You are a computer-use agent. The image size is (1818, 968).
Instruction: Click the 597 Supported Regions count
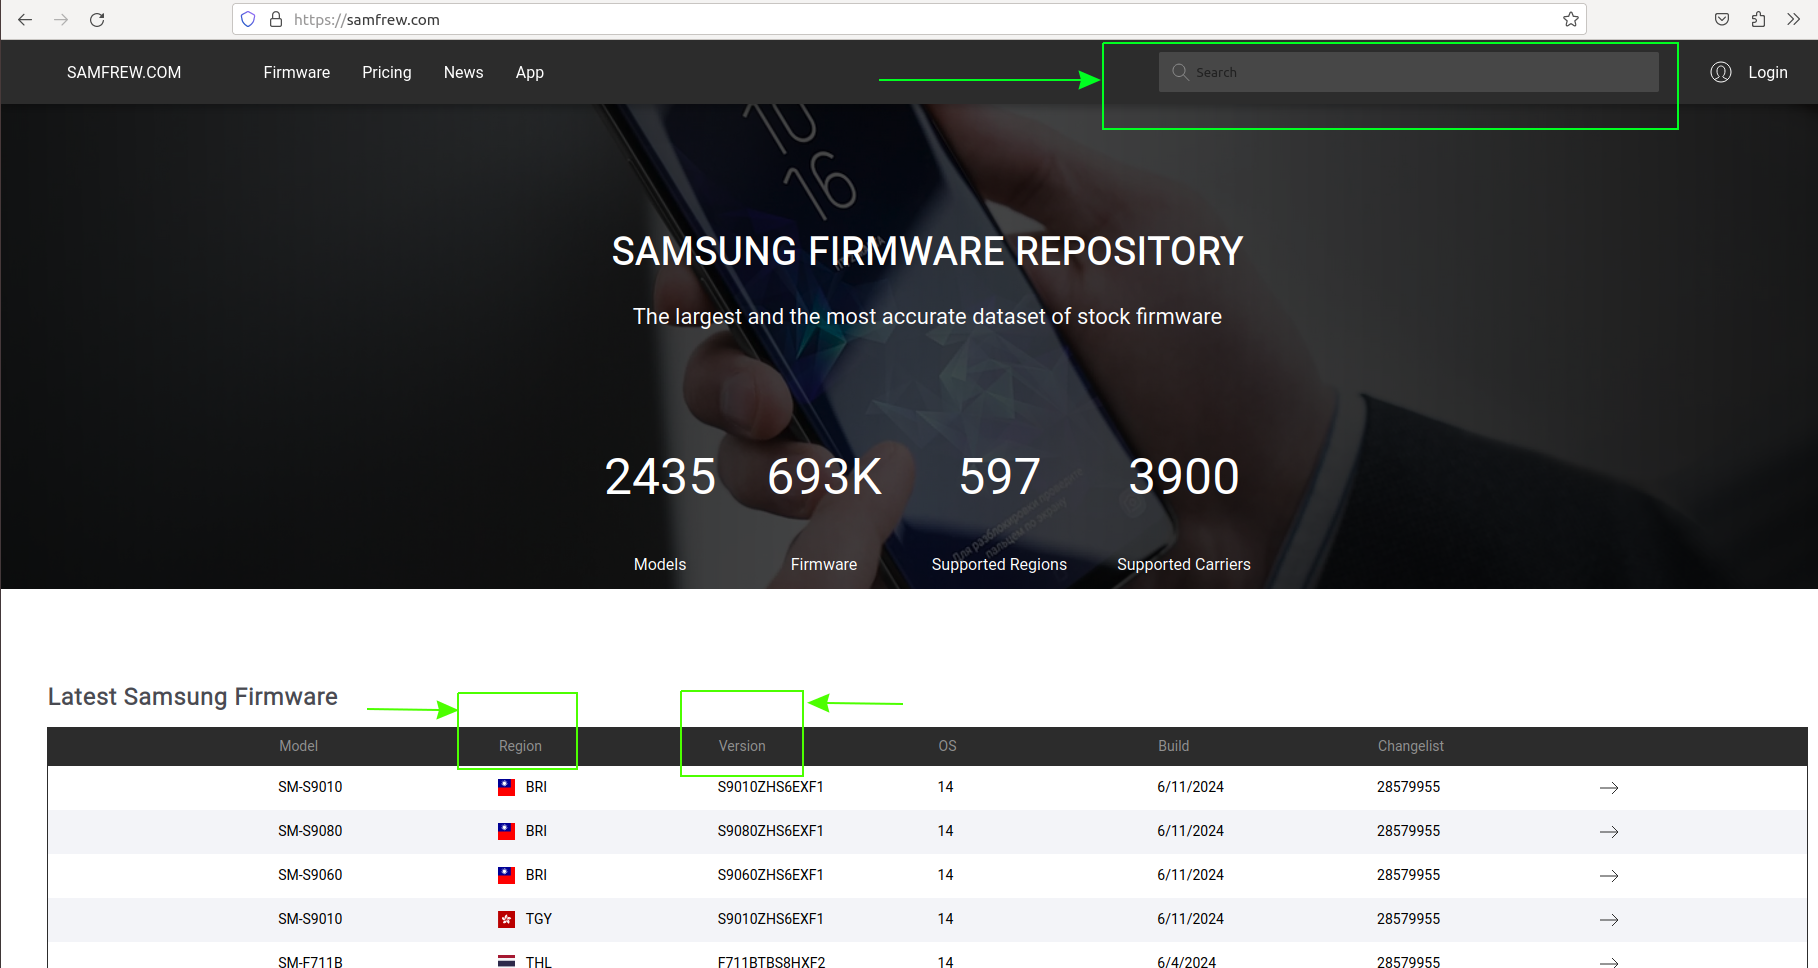[x=999, y=476]
